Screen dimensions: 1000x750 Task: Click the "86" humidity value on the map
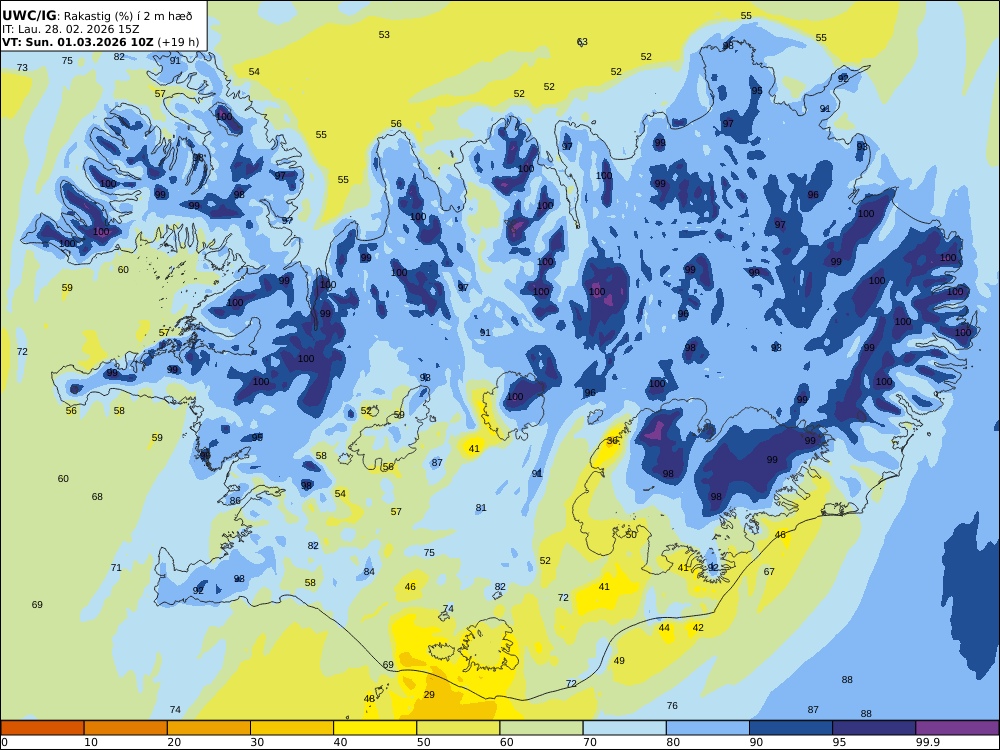click(235, 501)
